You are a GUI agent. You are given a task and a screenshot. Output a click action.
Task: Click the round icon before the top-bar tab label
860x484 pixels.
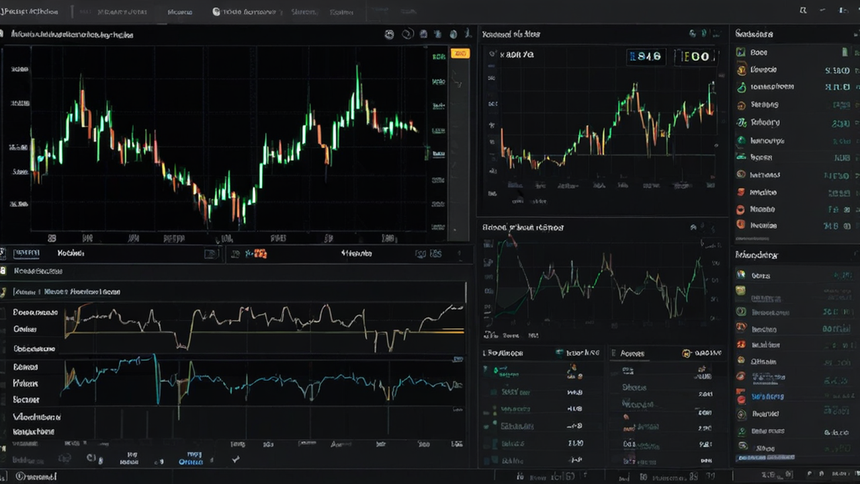[x=216, y=12]
